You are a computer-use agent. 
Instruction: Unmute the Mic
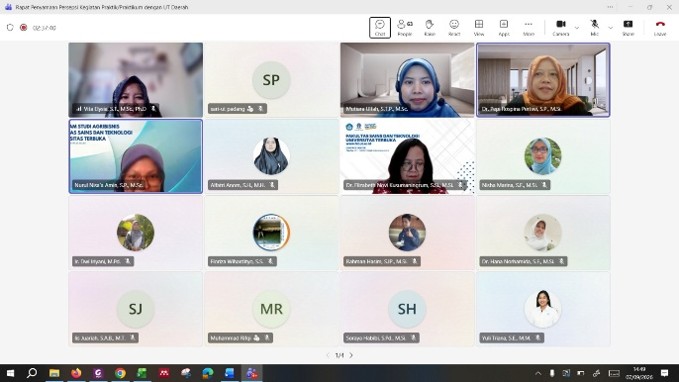coord(595,28)
